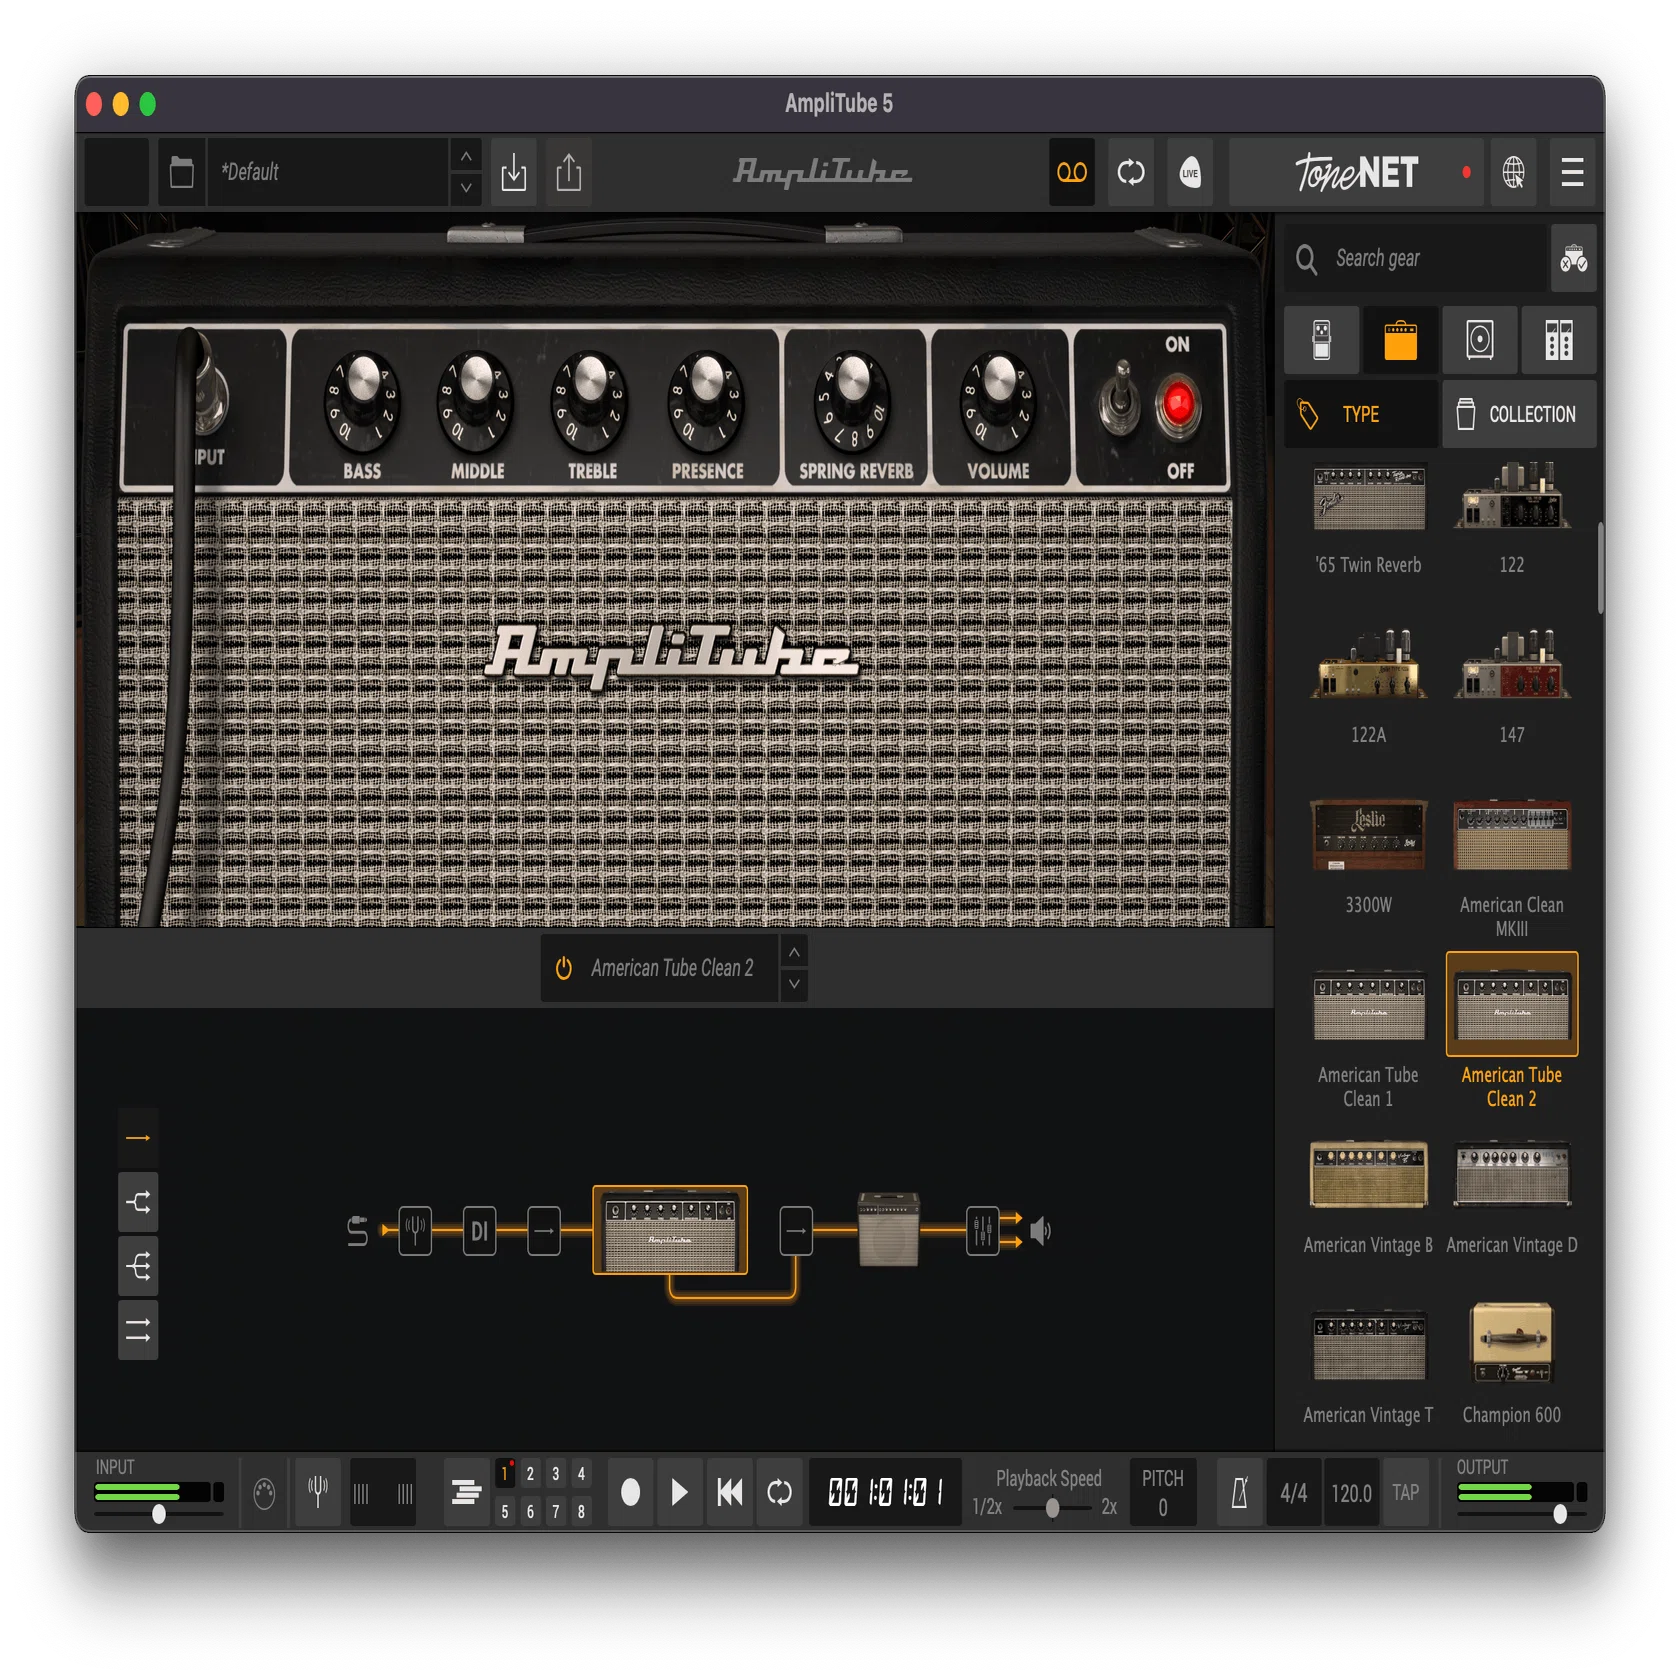Step to next preset arrow down
Viewport: 1680px width, 1680px height.
[x=466, y=188]
